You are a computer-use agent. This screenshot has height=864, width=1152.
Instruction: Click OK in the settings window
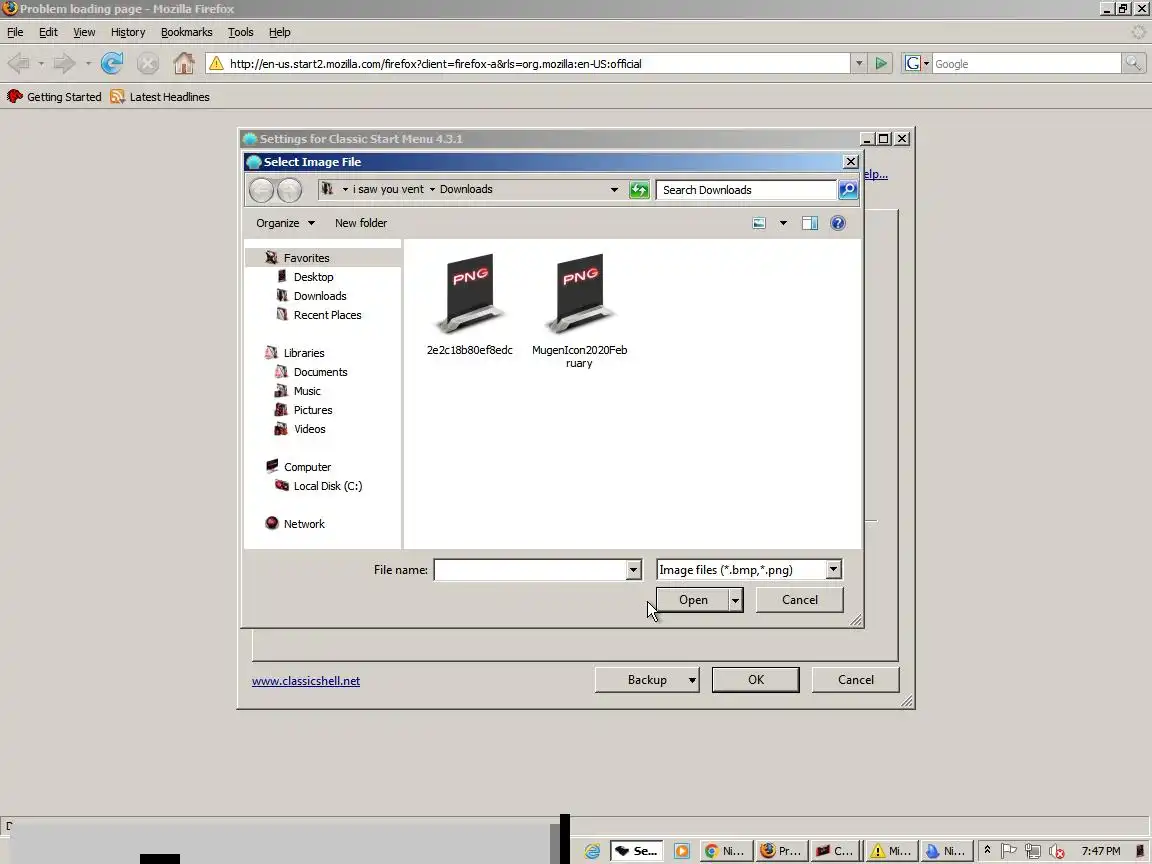[x=755, y=680]
